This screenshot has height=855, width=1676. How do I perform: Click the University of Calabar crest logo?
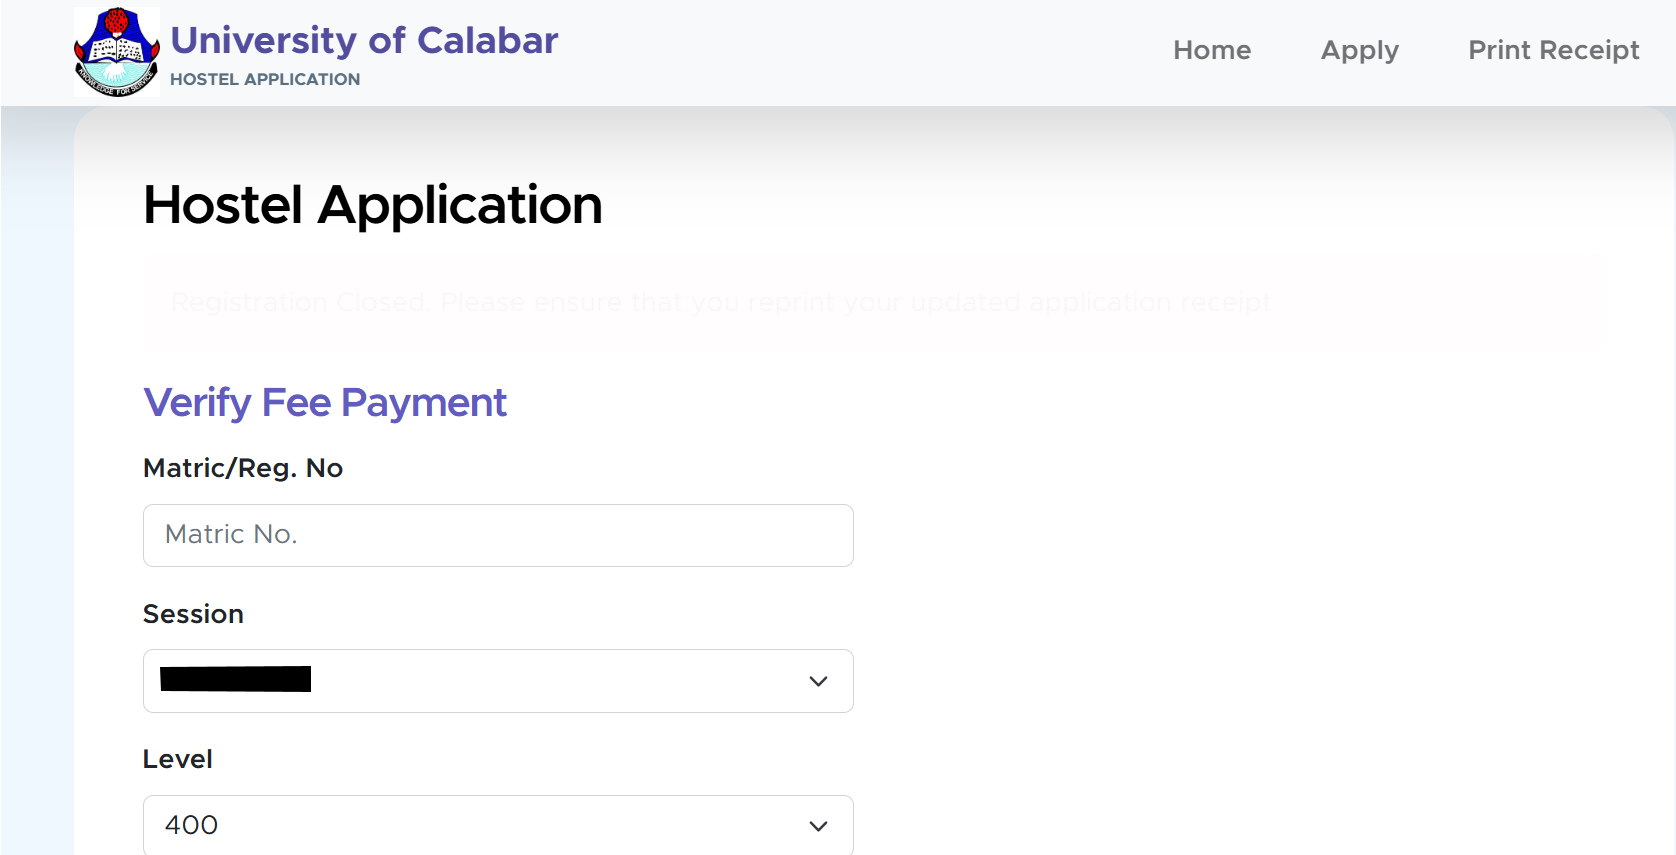(x=116, y=52)
